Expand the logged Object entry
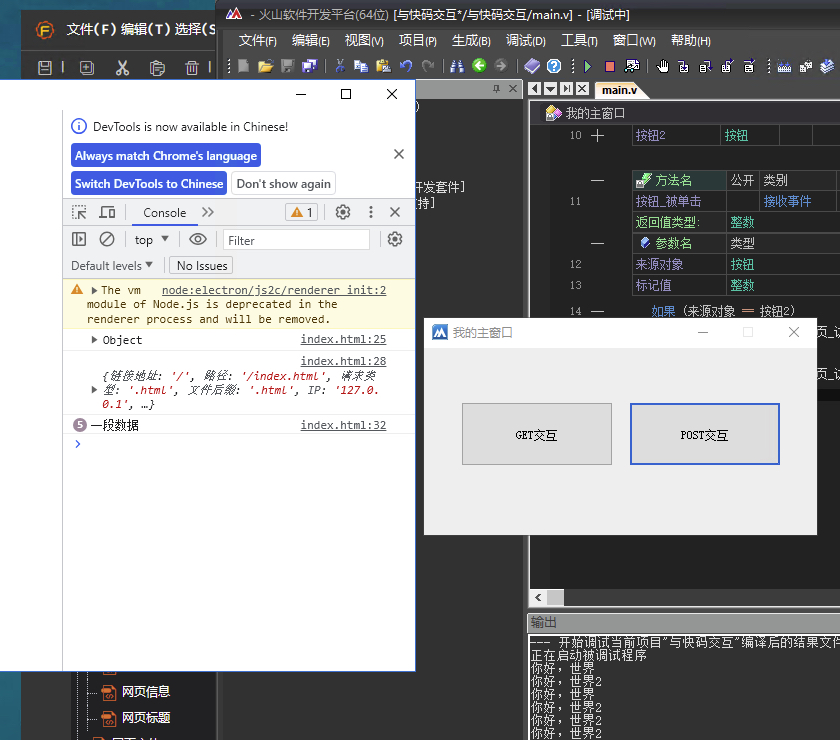Screen dimensions: 840x740 94,340
